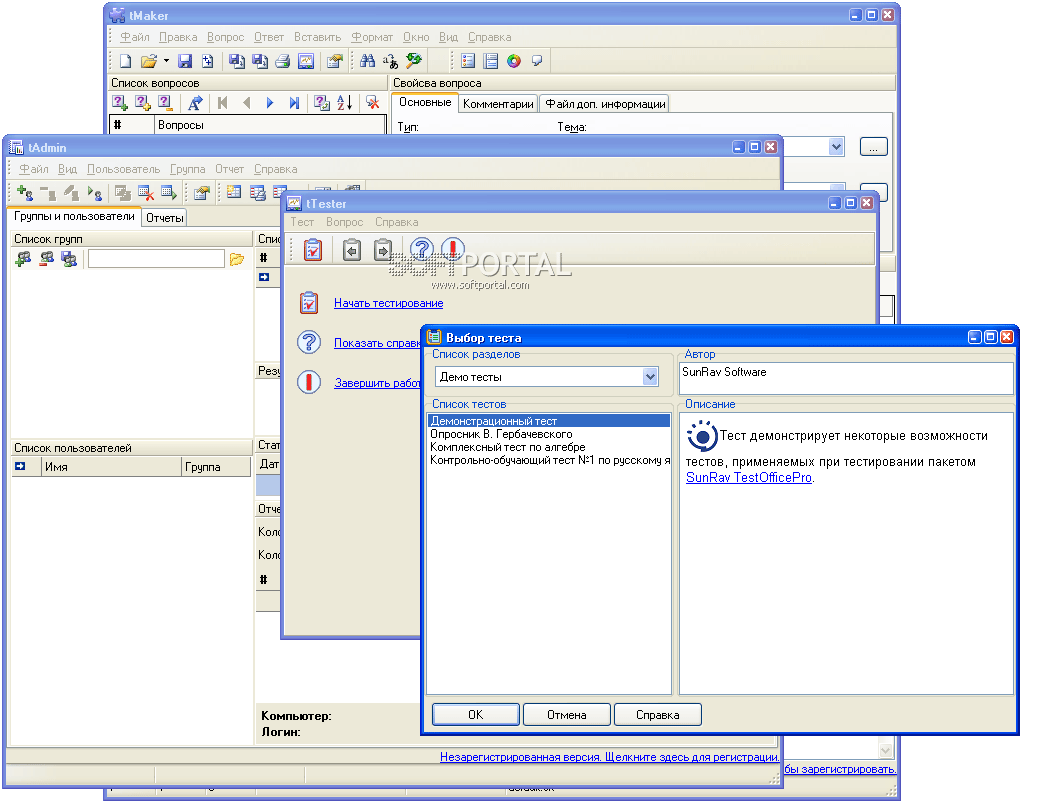Click the First question arrow in tMaker

222,103
